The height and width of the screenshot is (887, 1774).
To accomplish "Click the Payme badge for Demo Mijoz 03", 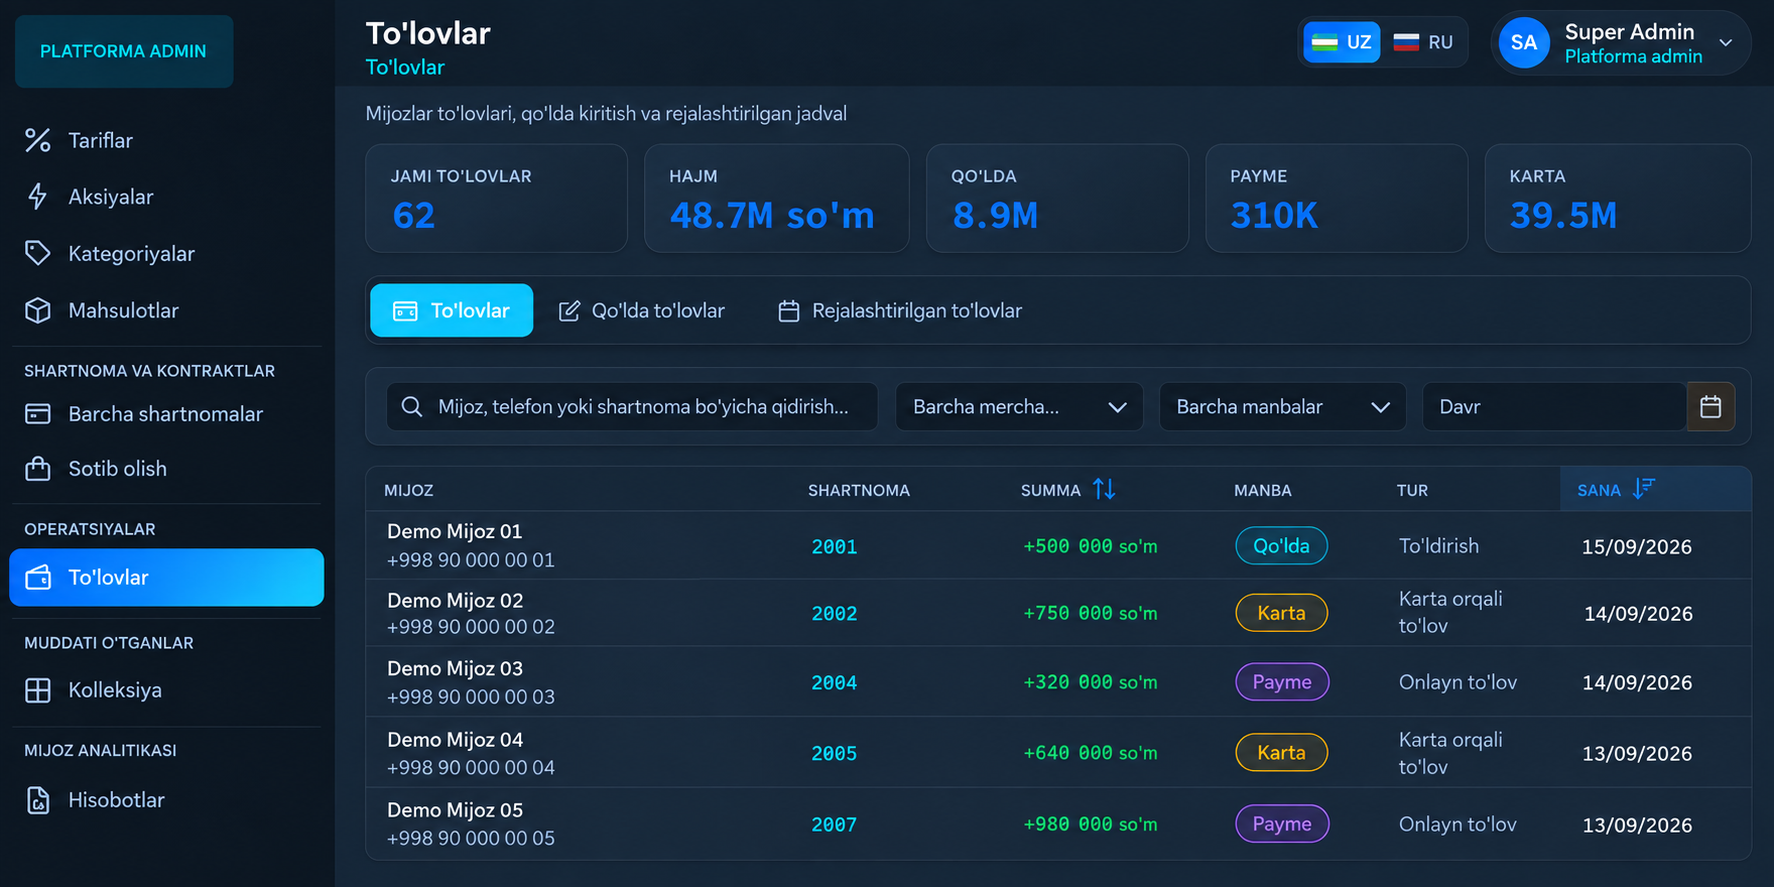I will coord(1282,682).
